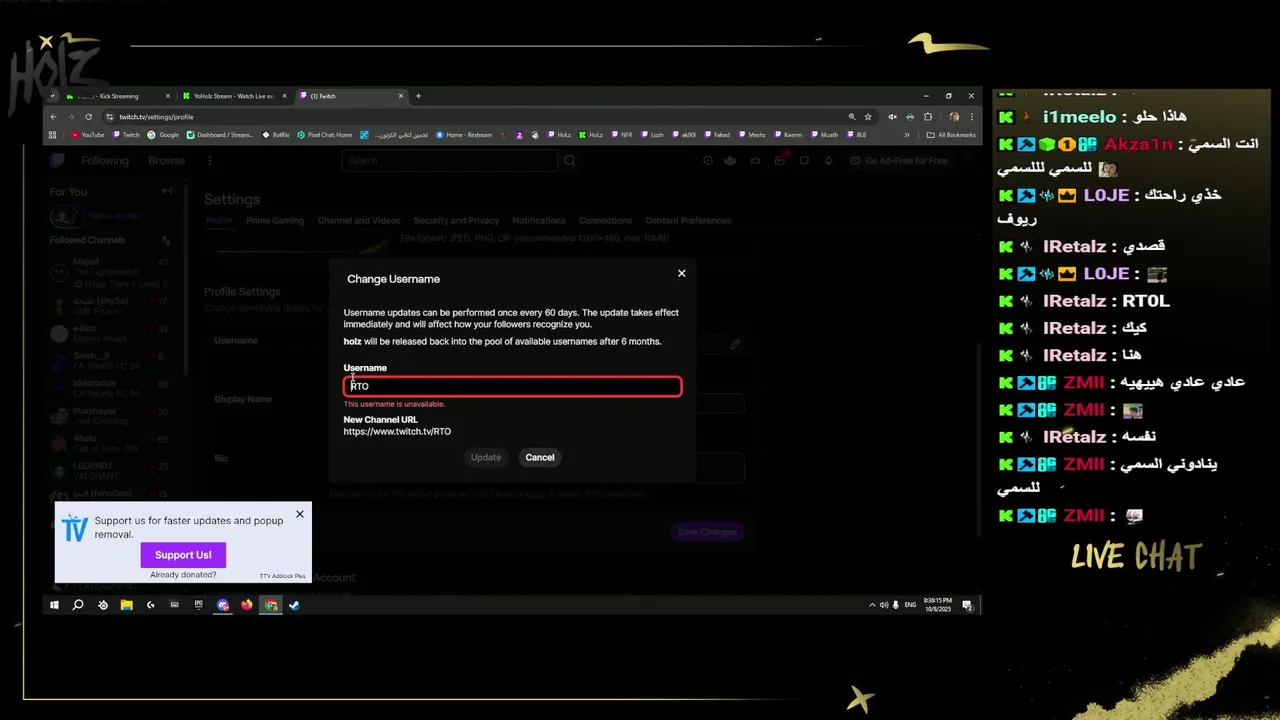Click the Twitch search box
Viewport: 1280px width, 720px height.
click(x=450, y=161)
